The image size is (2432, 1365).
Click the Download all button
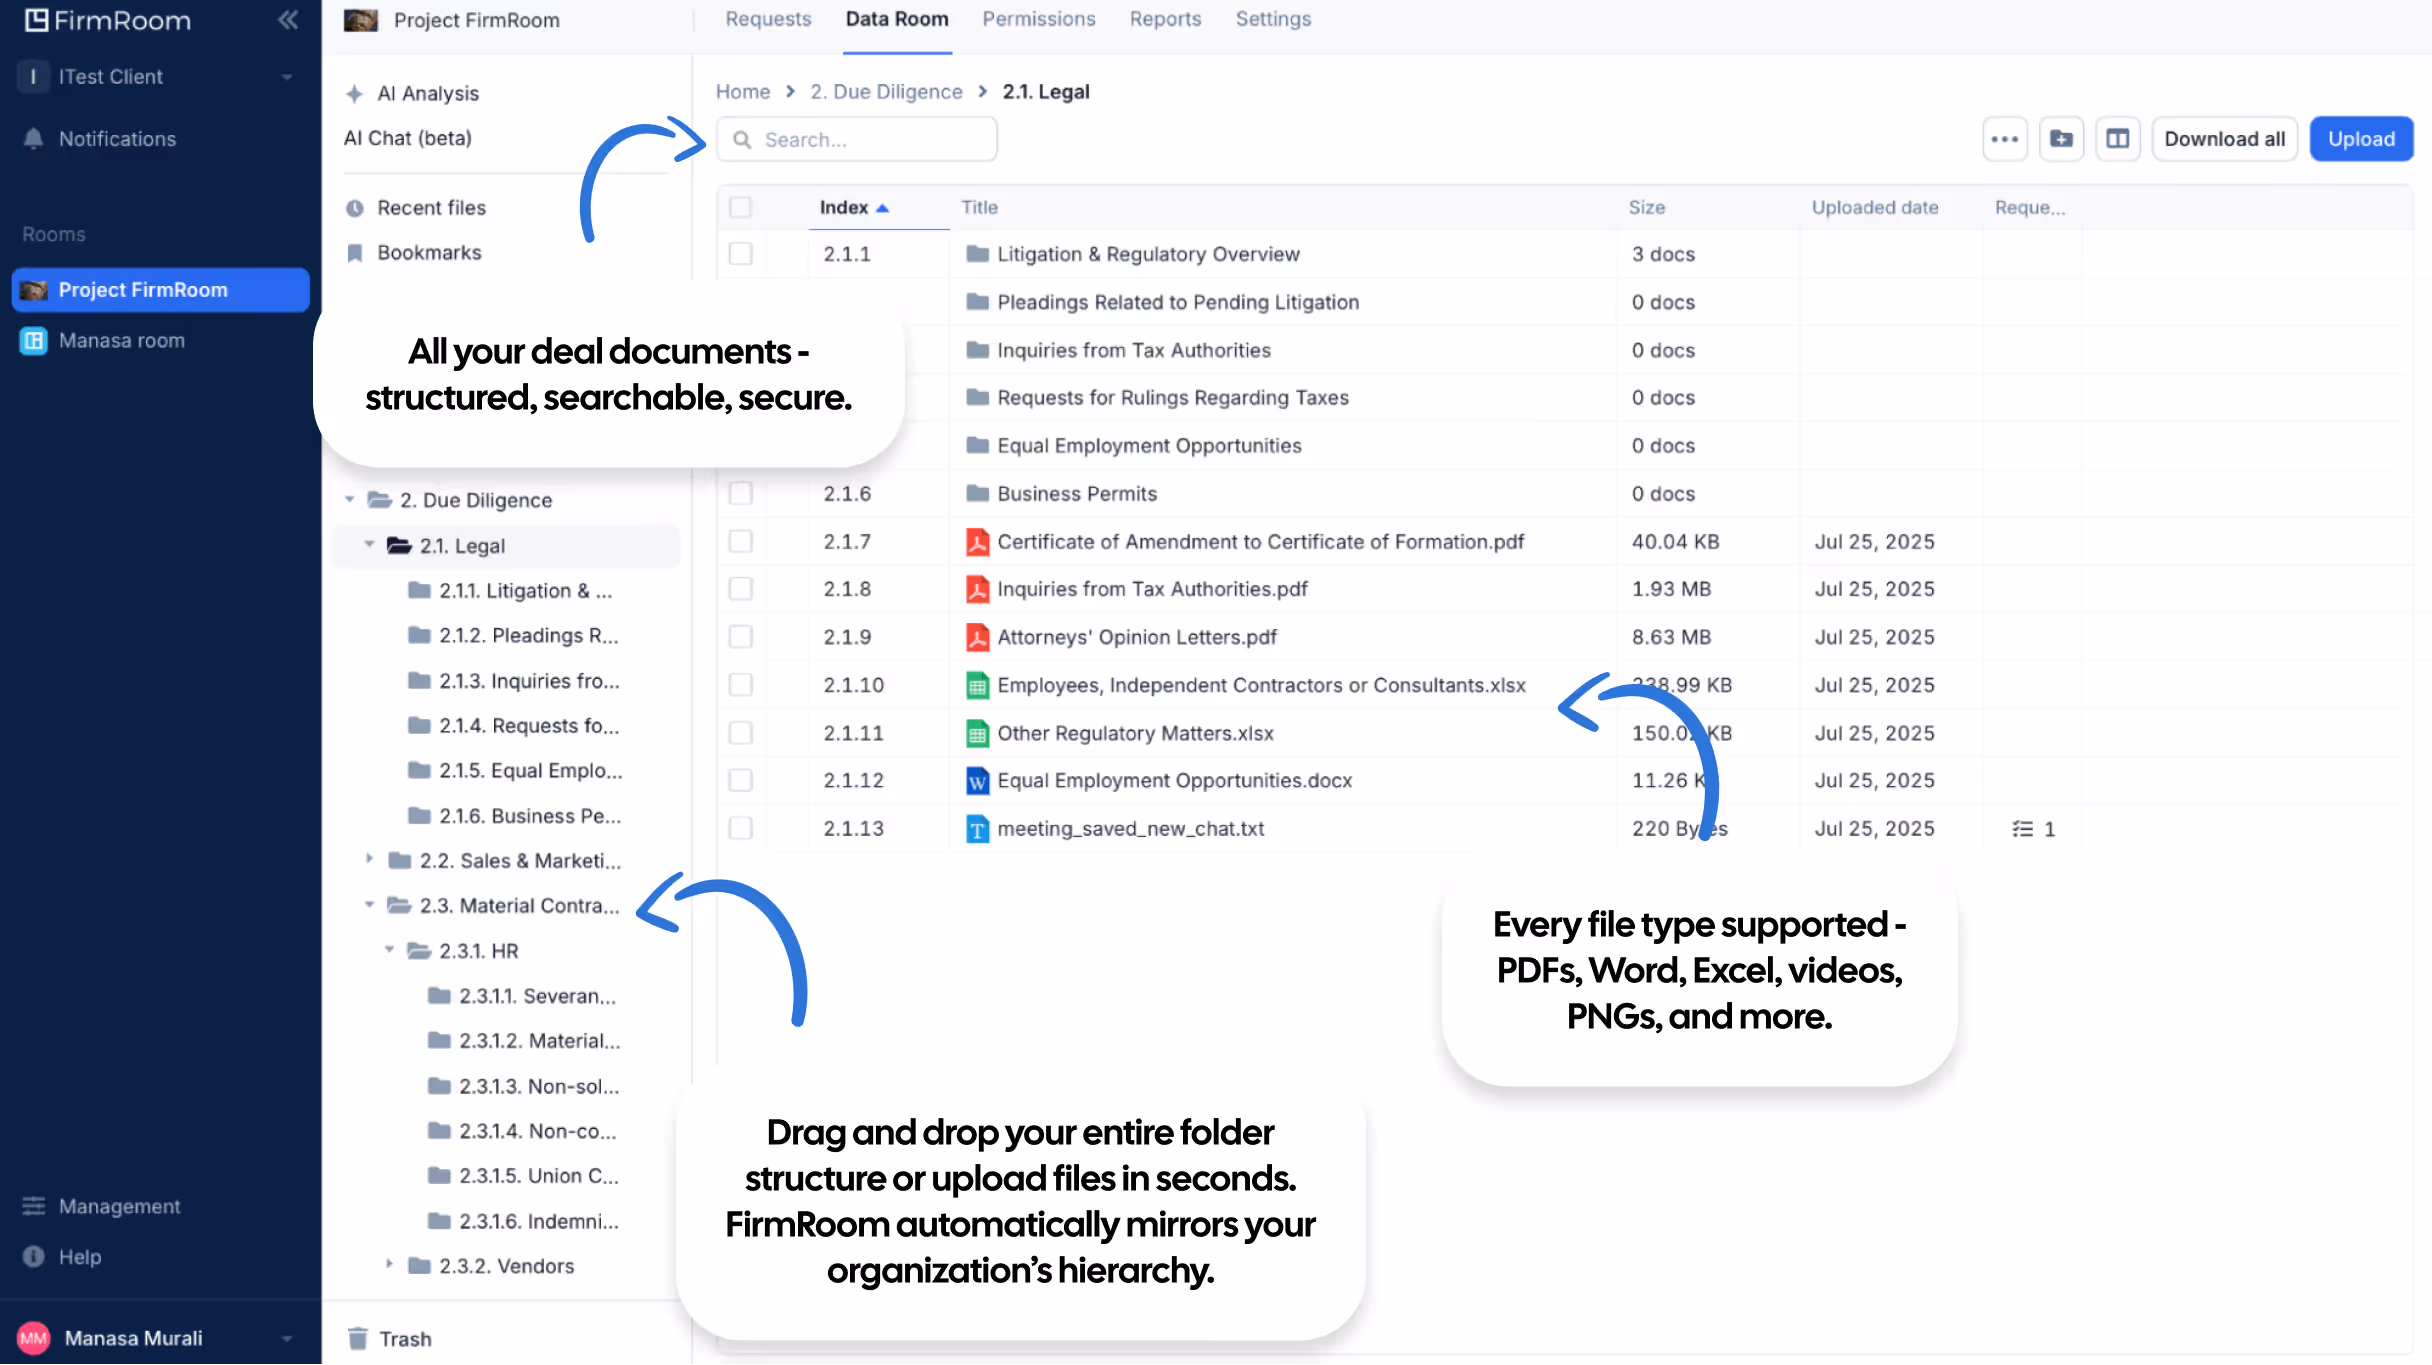point(2224,139)
